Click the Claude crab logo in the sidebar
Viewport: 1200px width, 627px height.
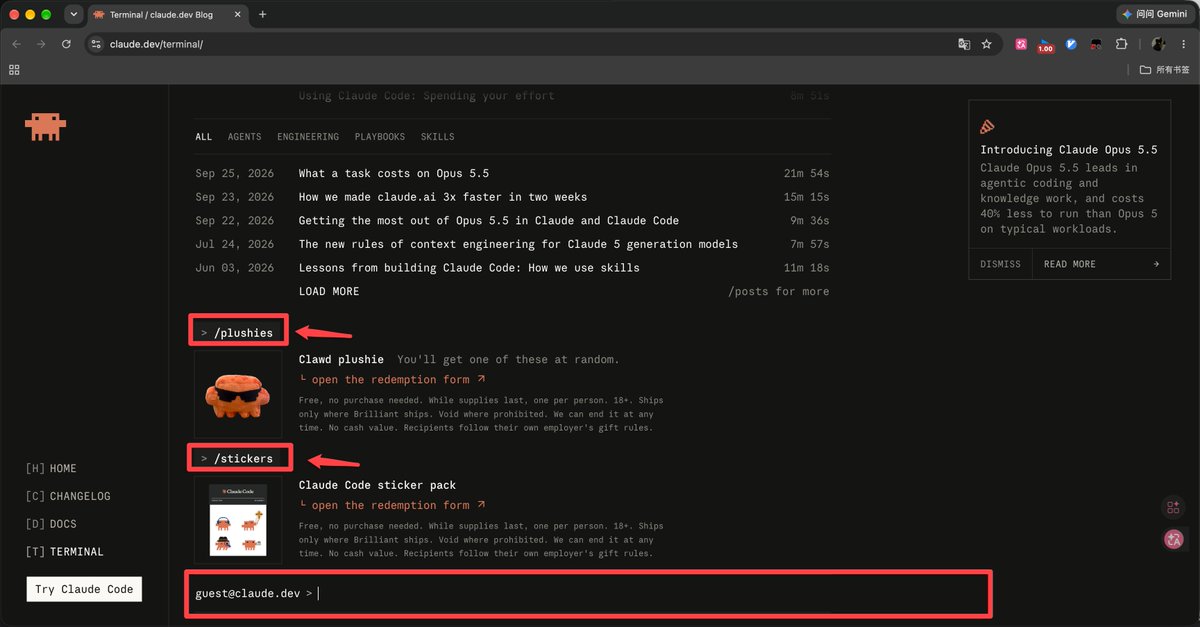(x=45, y=126)
